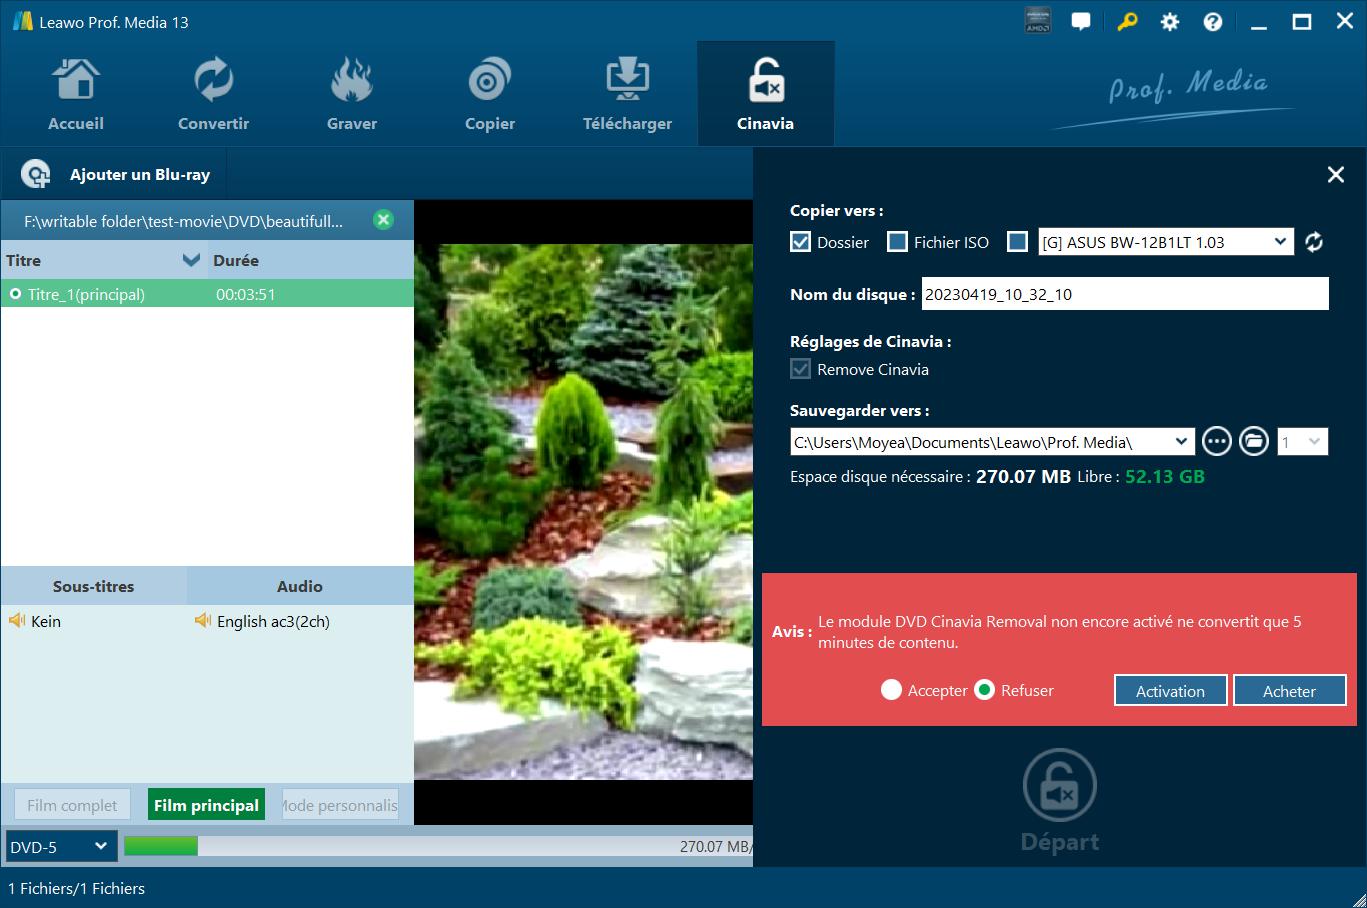The height and width of the screenshot is (908, 1367).
Task: Open settings with the gear icon
Action: (x=1170, y=22)
